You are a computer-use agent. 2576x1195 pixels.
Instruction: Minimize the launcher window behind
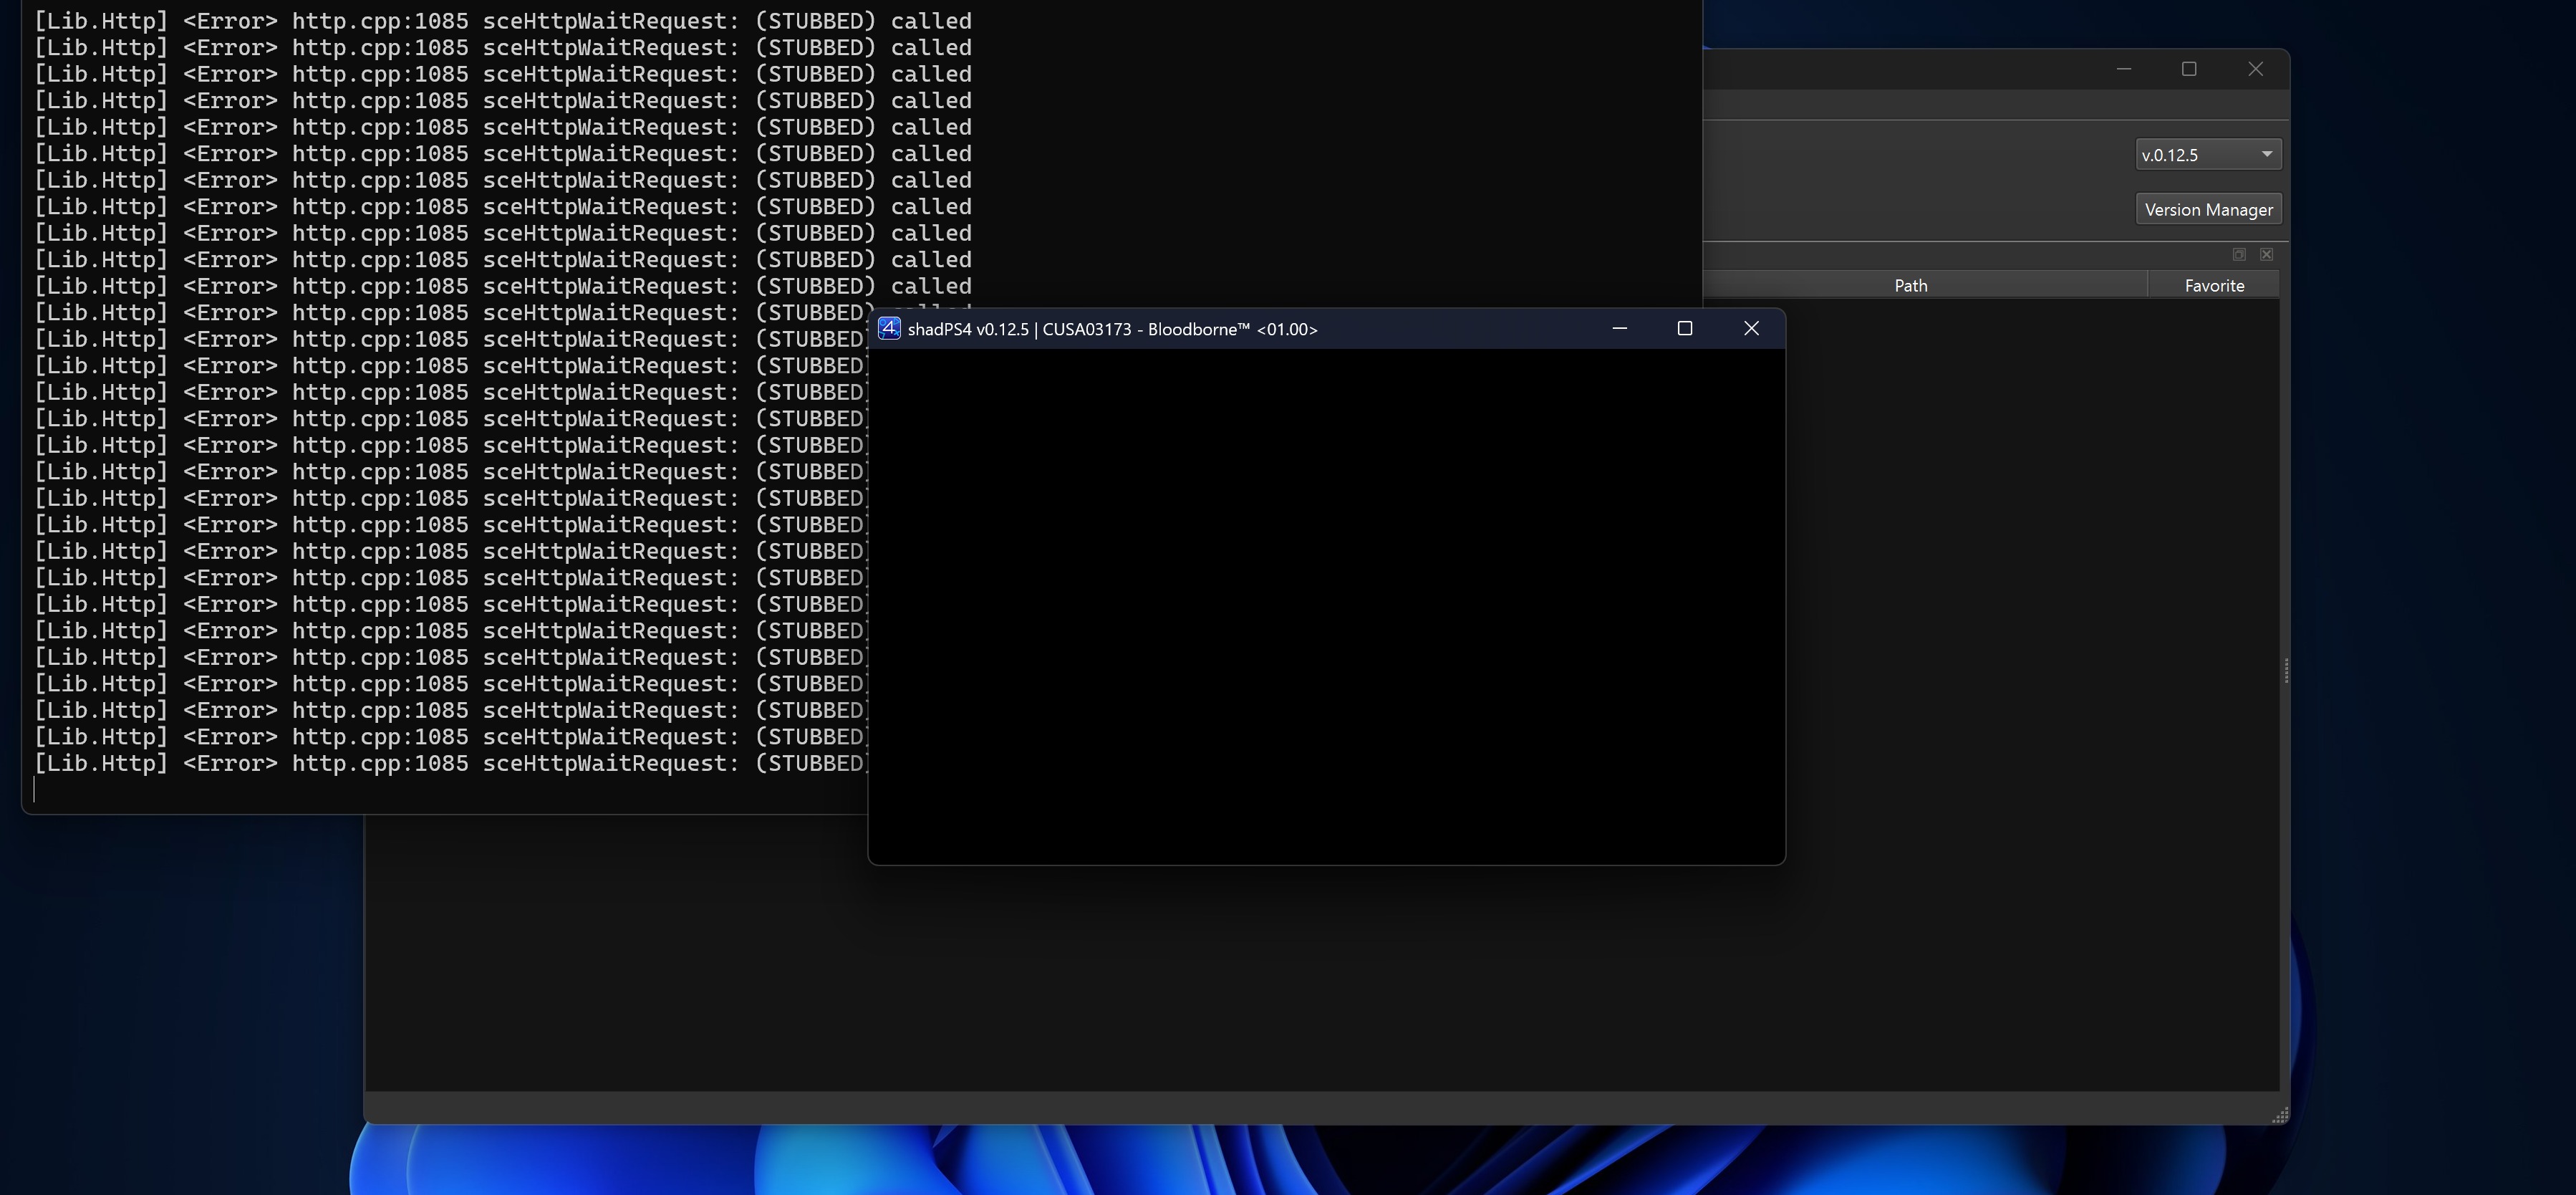point(2124,69)
